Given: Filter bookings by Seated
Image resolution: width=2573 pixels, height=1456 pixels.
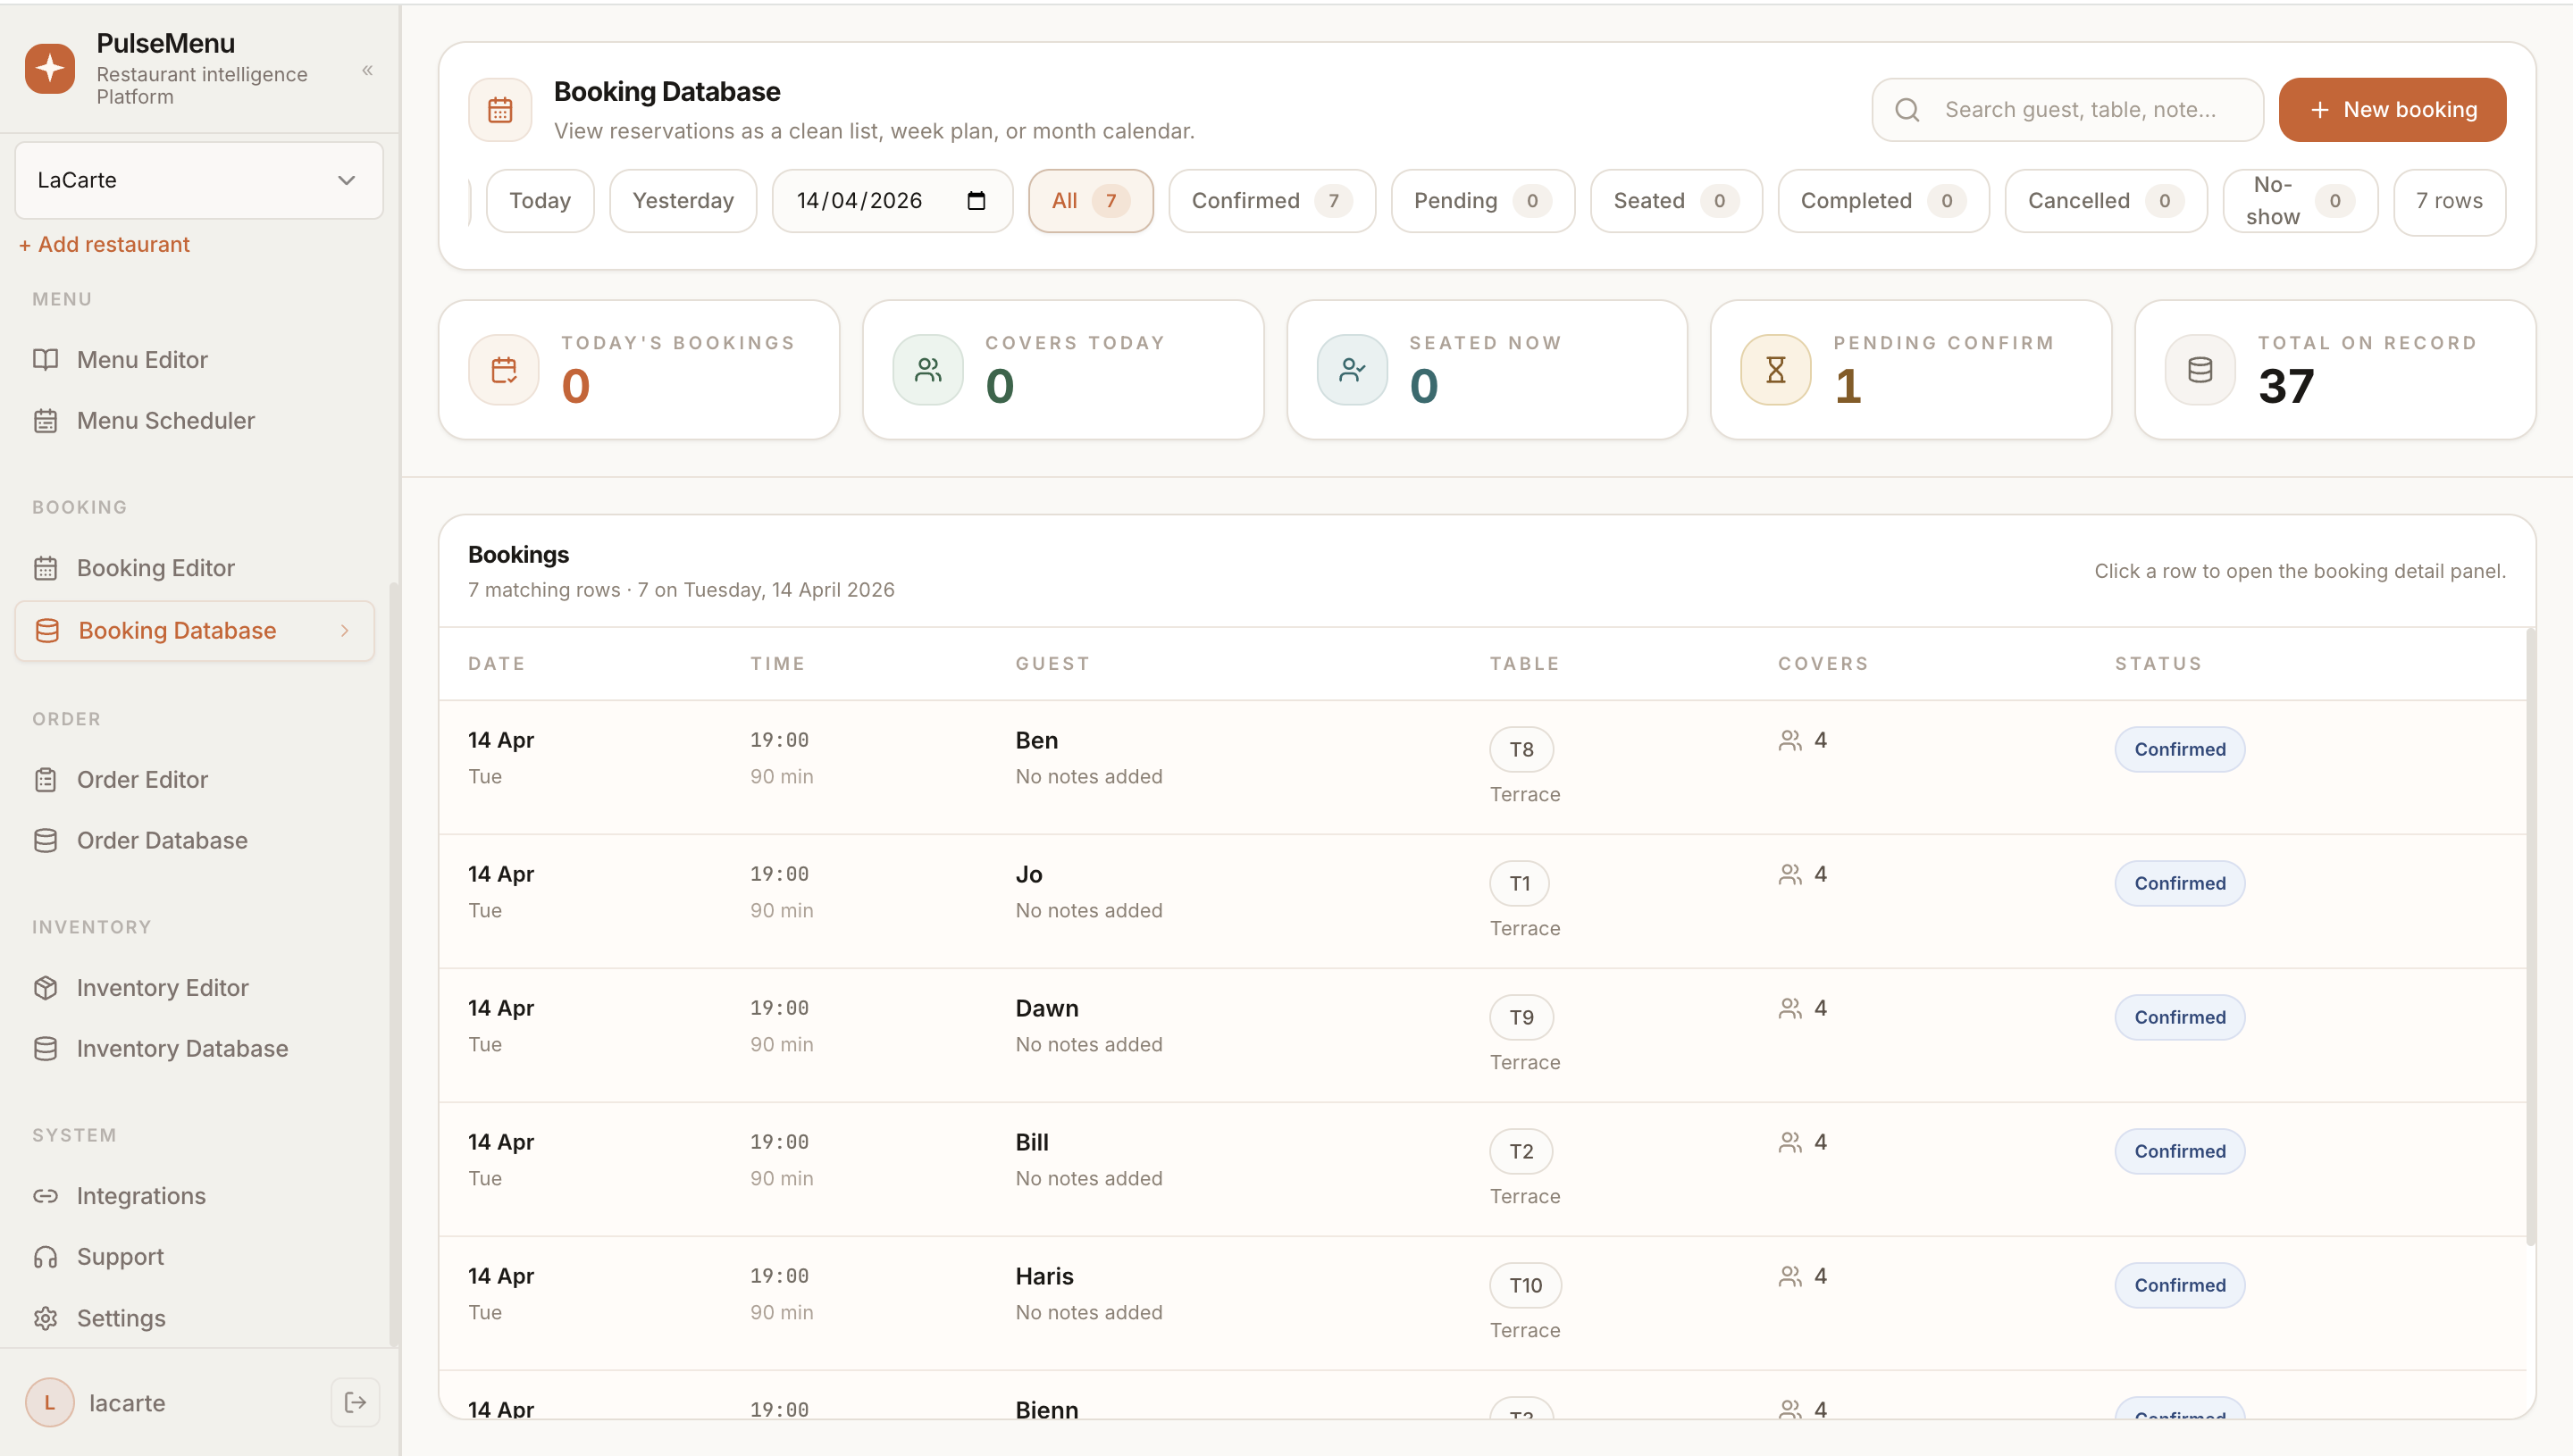Looking at the screenshot, I should (1676, 201).
